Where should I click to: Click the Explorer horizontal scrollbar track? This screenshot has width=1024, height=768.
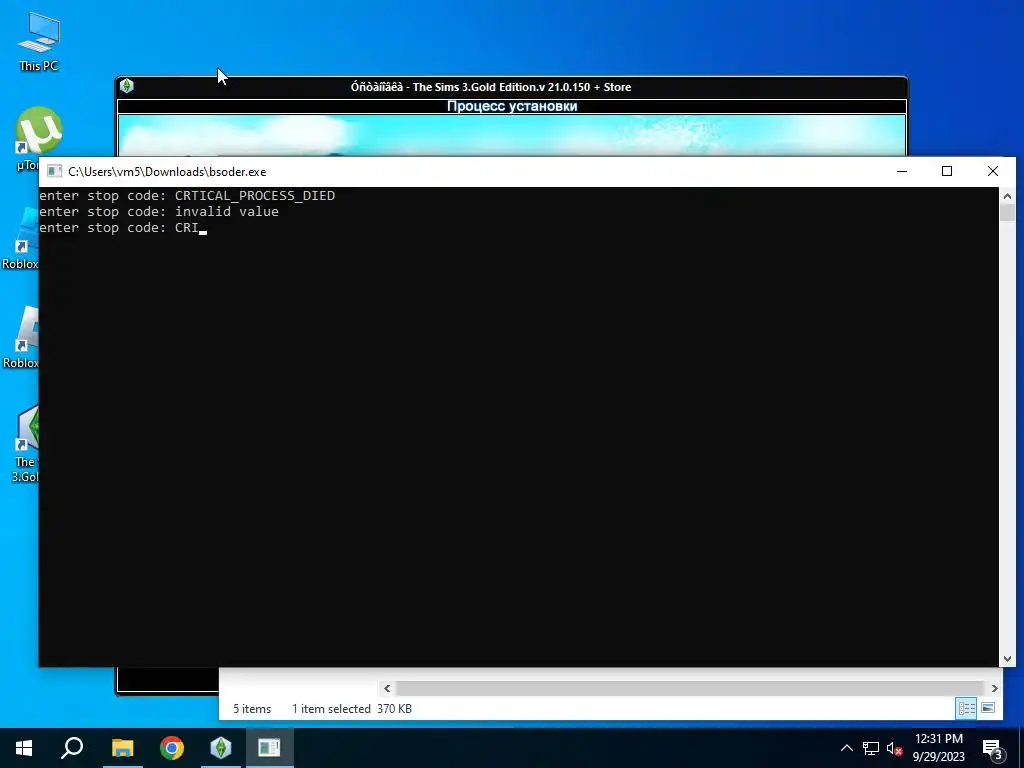click(x=690, y=688)
